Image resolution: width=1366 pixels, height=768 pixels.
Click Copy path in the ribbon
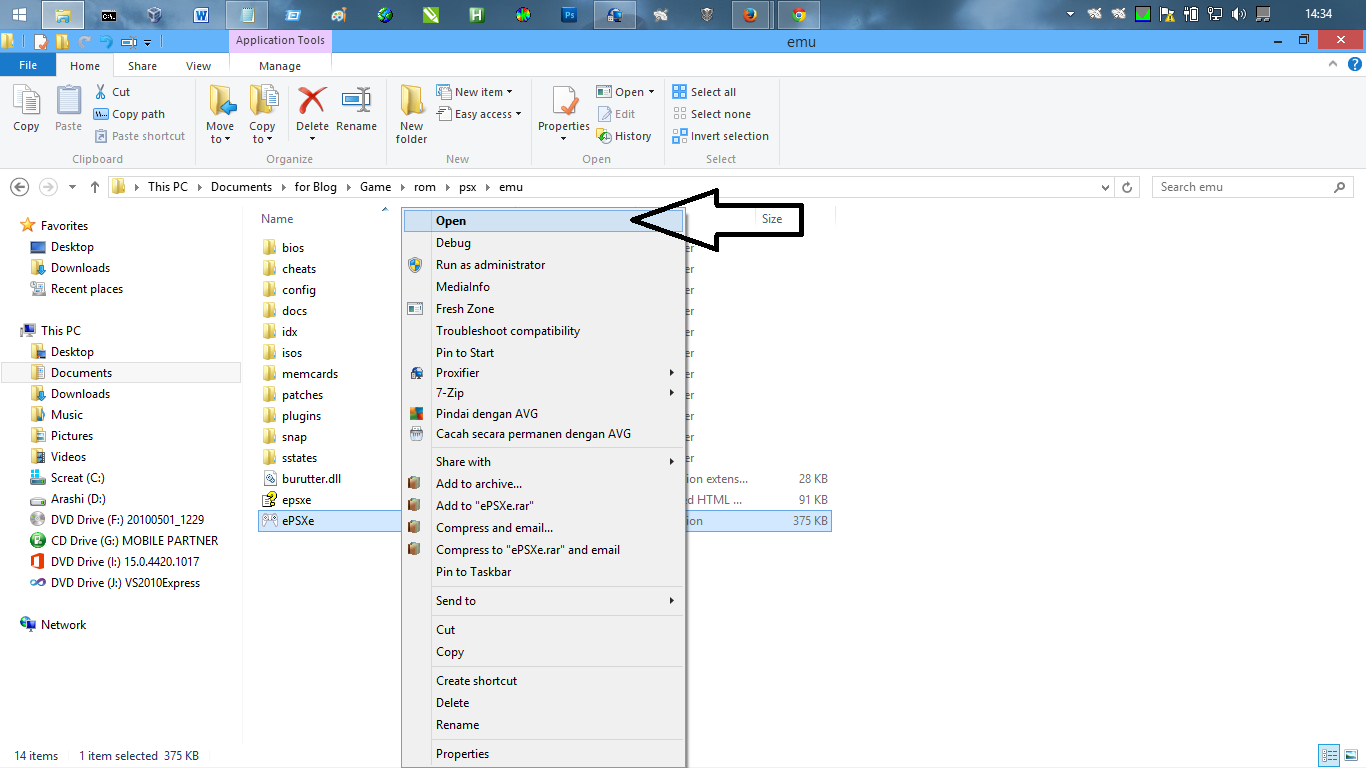[x=129, y=114]
